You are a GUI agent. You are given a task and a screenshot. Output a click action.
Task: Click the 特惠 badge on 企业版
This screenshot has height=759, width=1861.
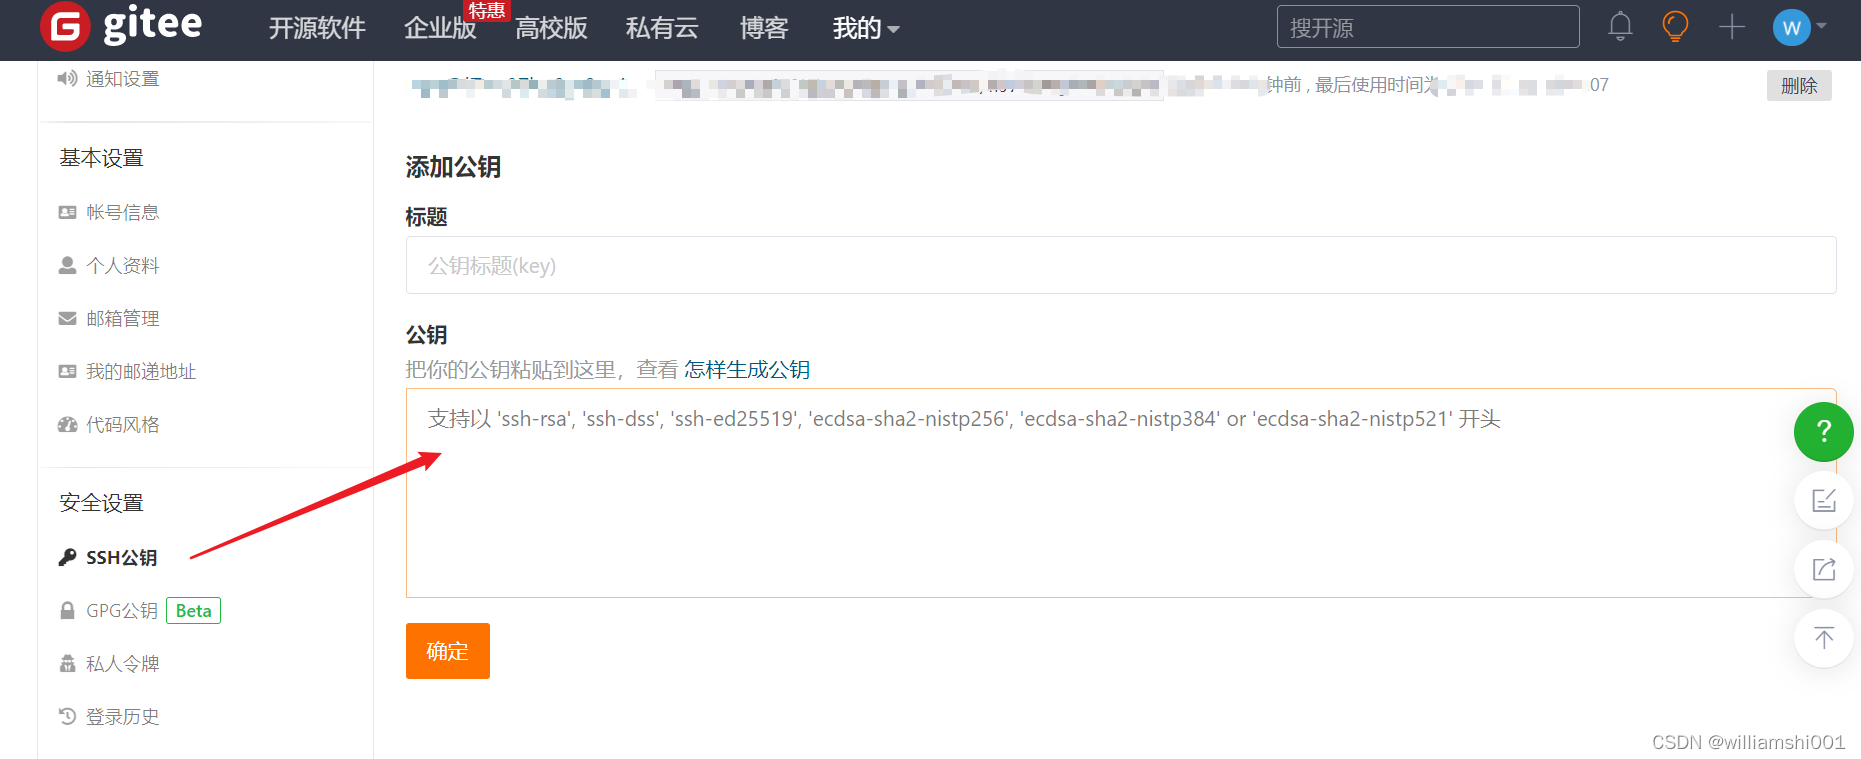click(x=487, y=11)
